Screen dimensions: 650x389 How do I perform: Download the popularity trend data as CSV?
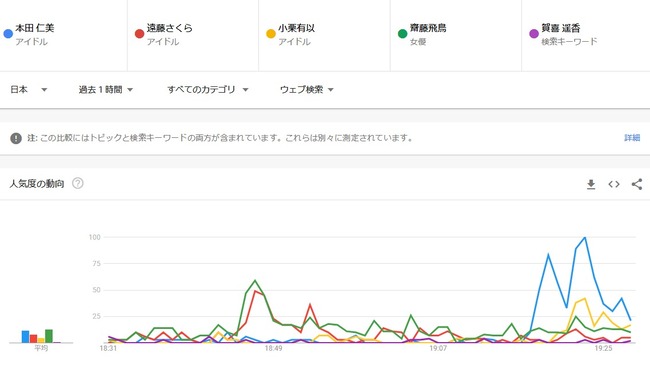[x=591, y=184]
